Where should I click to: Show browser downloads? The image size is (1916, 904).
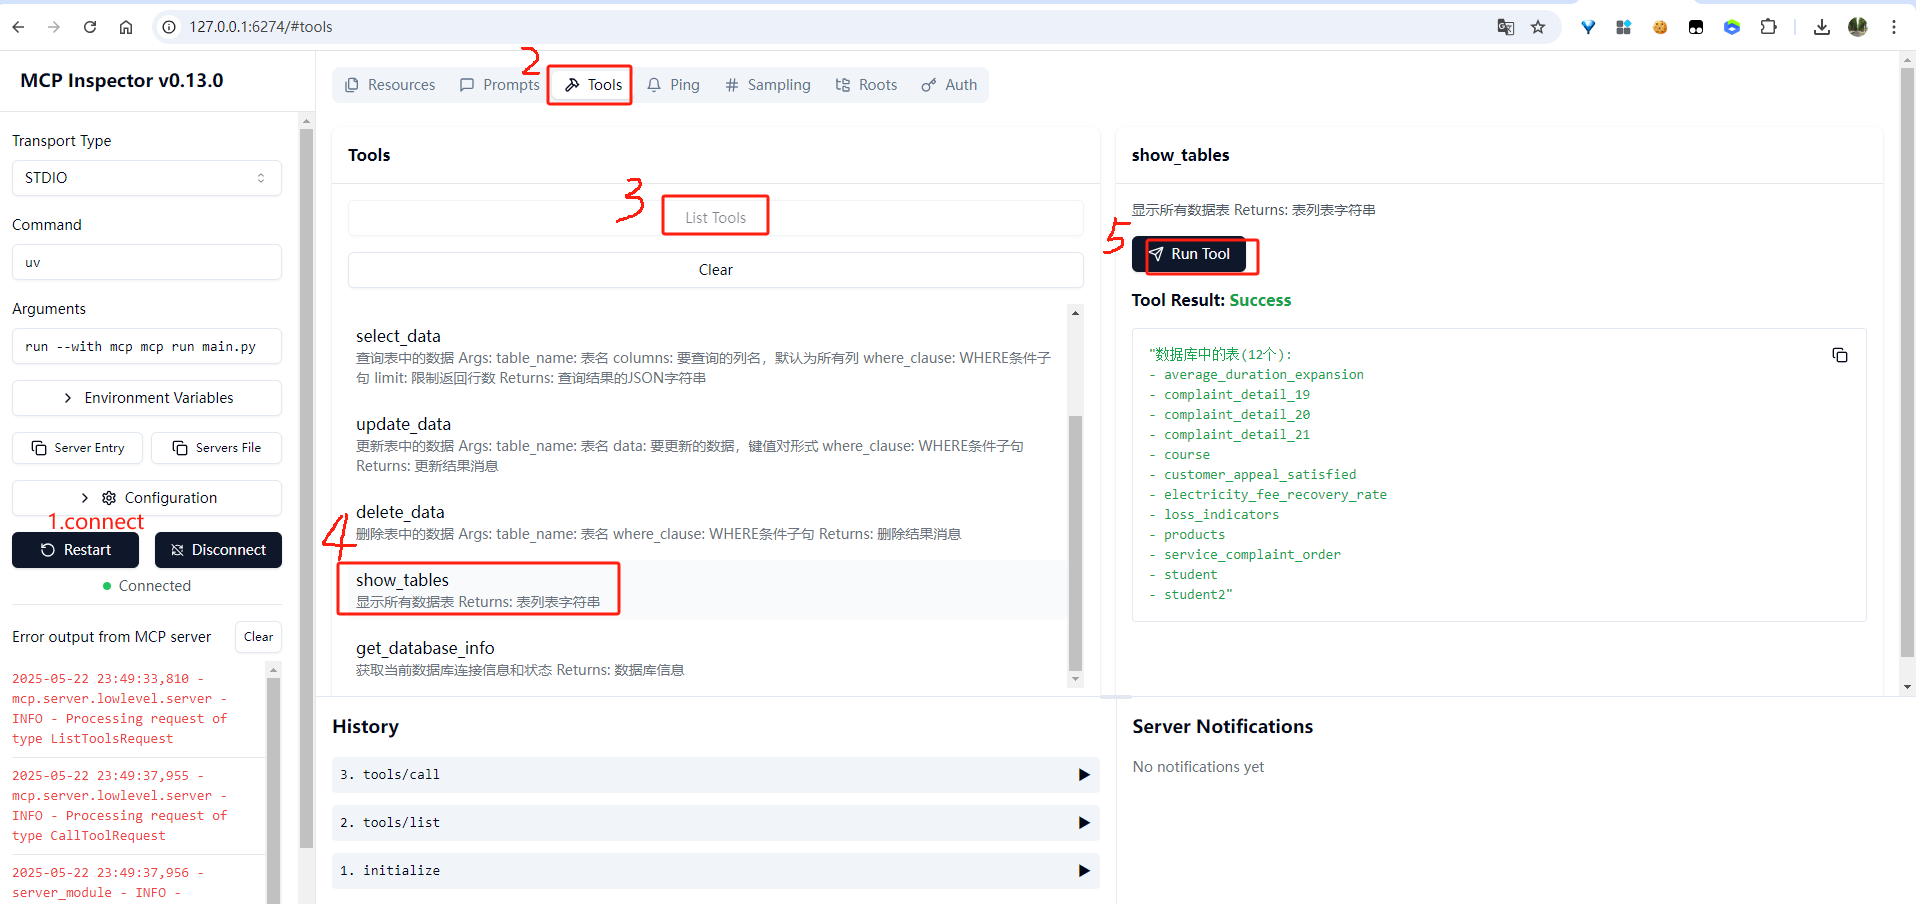coord(1822,27)
